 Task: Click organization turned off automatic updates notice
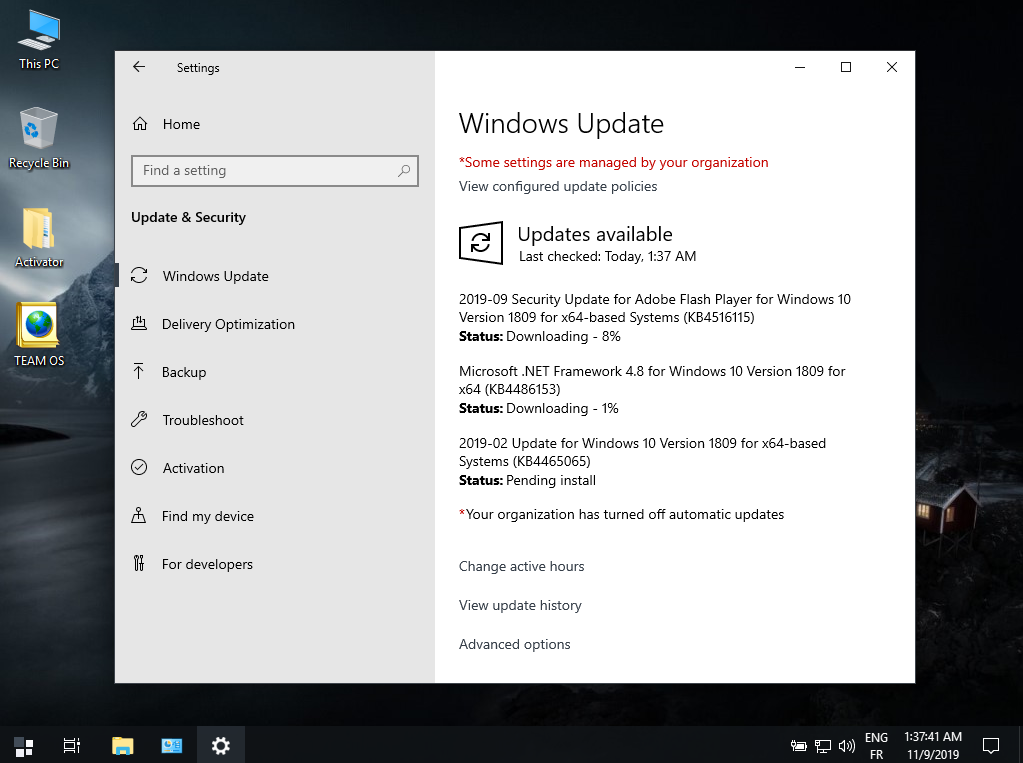(x=621, y=514)
